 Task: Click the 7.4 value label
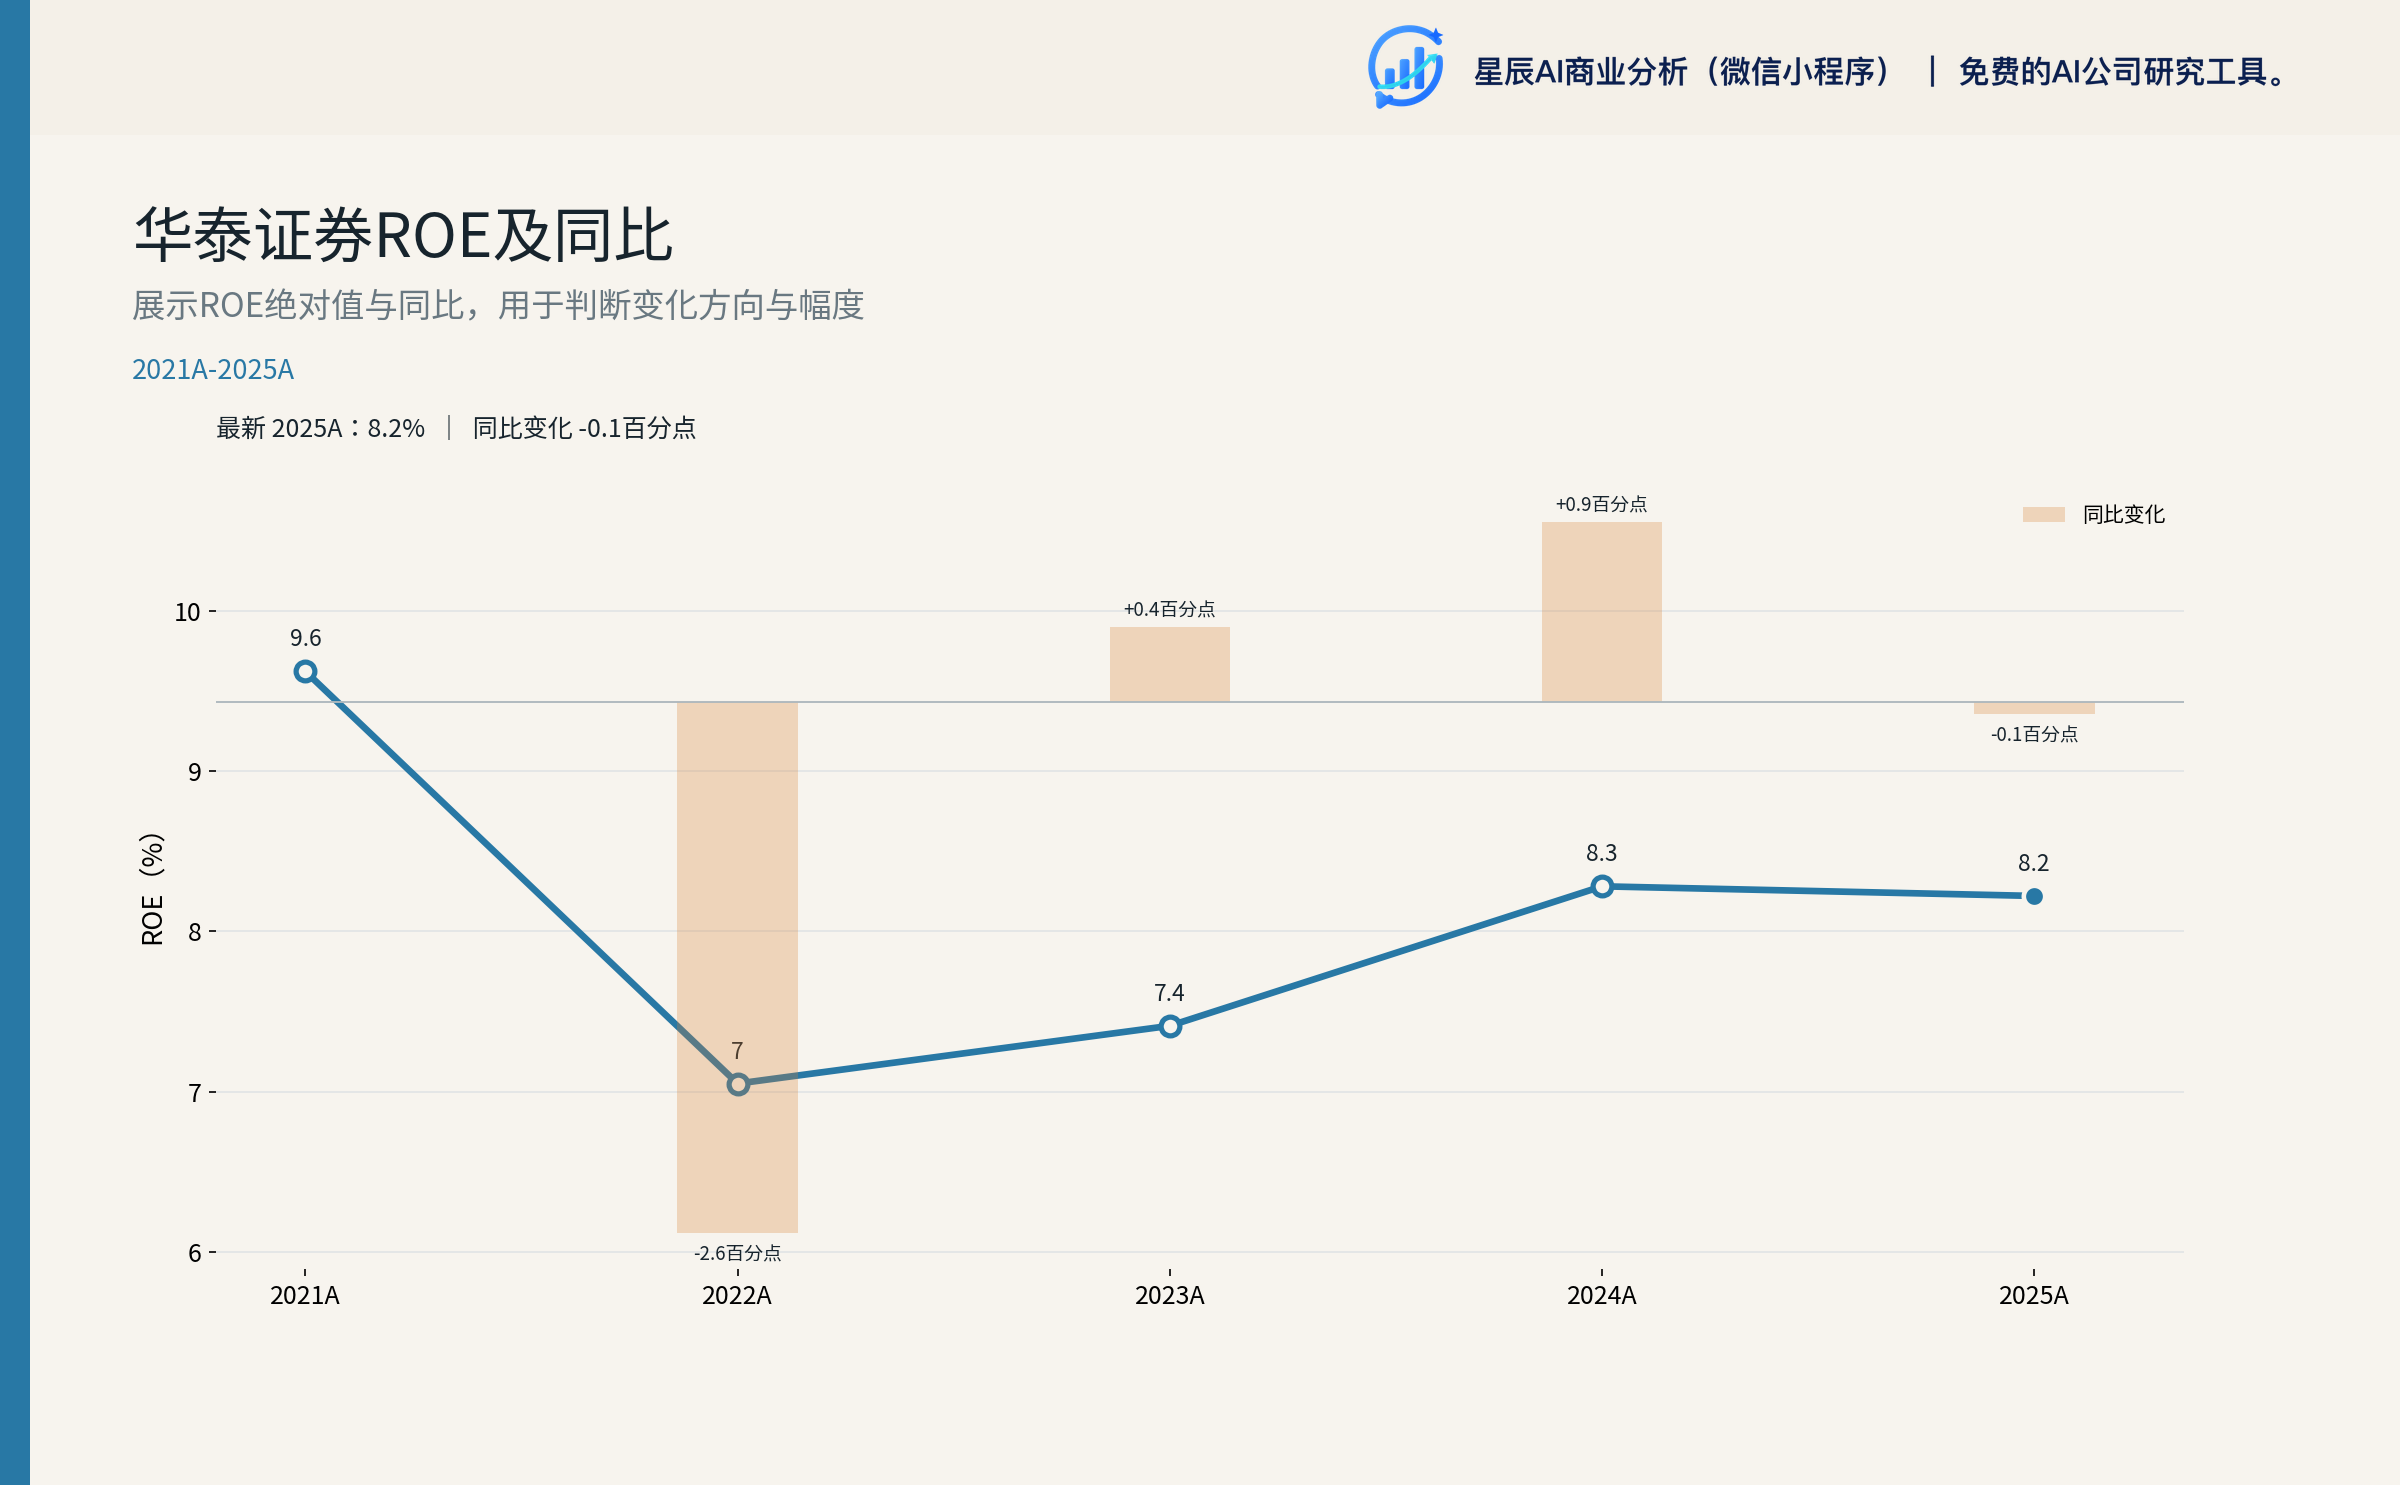(x=1169, y=993)
